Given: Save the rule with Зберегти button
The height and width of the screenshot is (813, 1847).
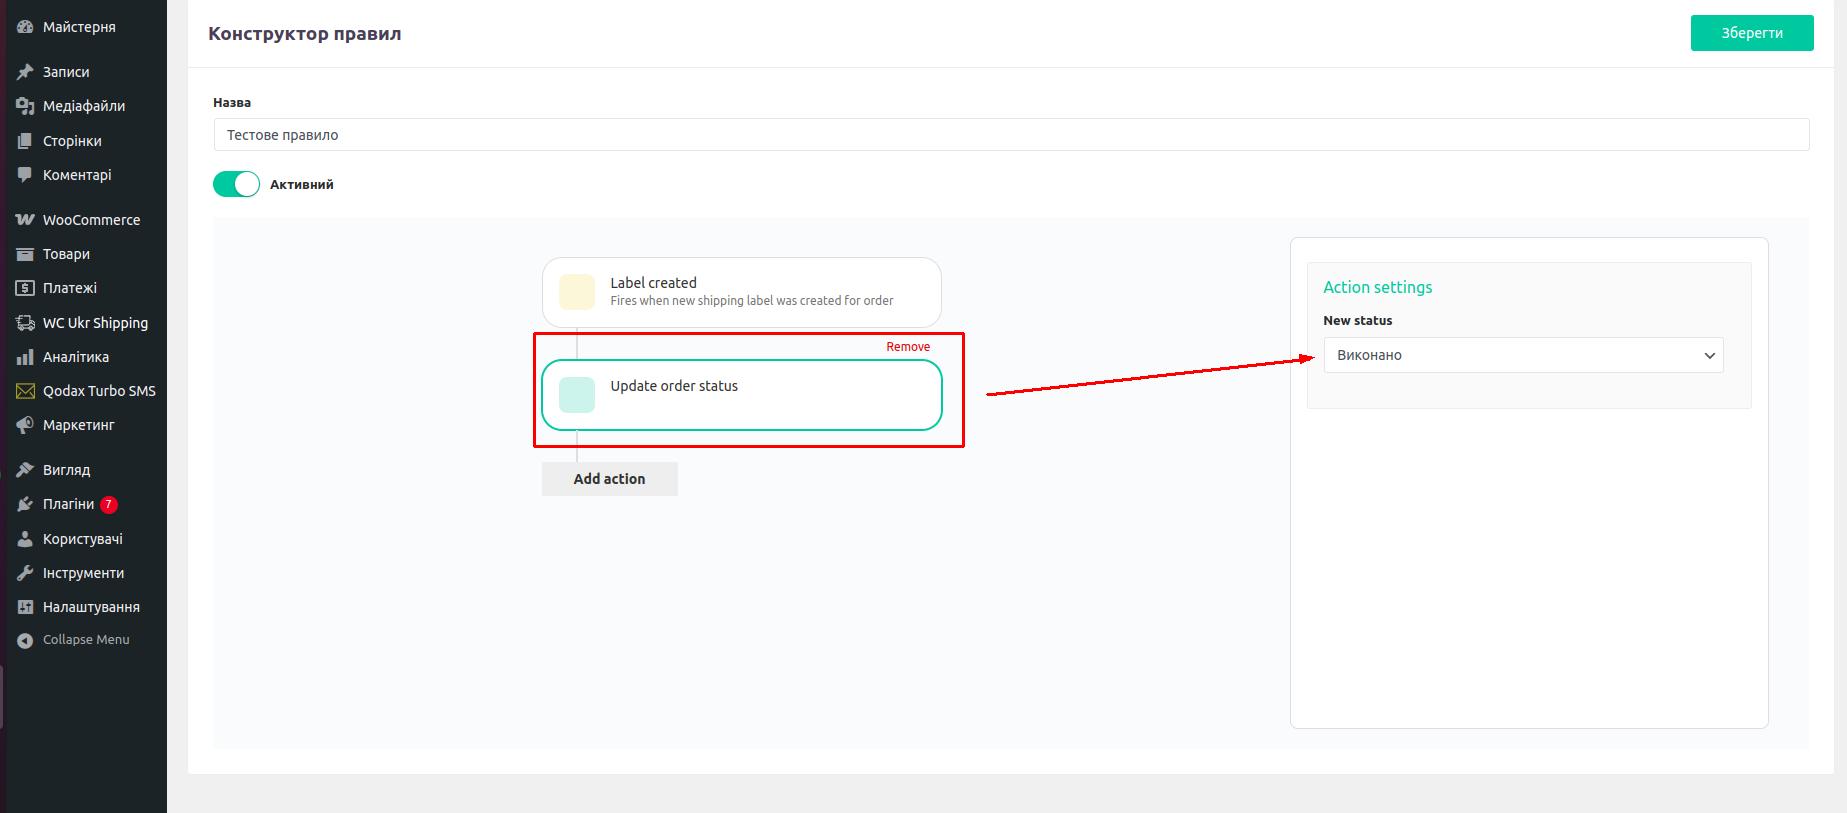Looking at the screenshot, I should [x=1751, y=33].
